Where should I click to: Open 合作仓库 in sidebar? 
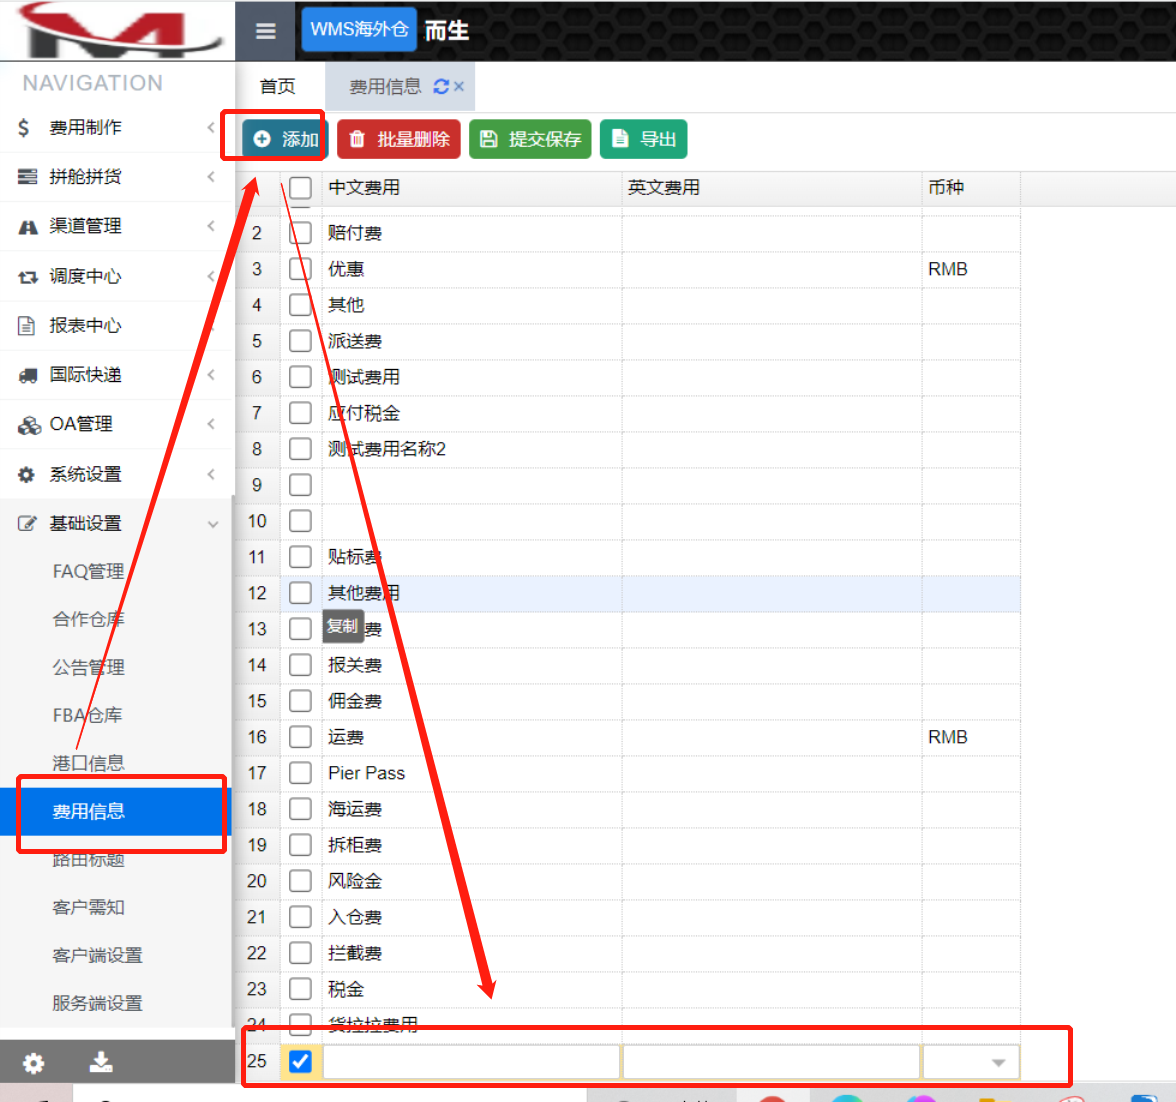coord(88,620)
